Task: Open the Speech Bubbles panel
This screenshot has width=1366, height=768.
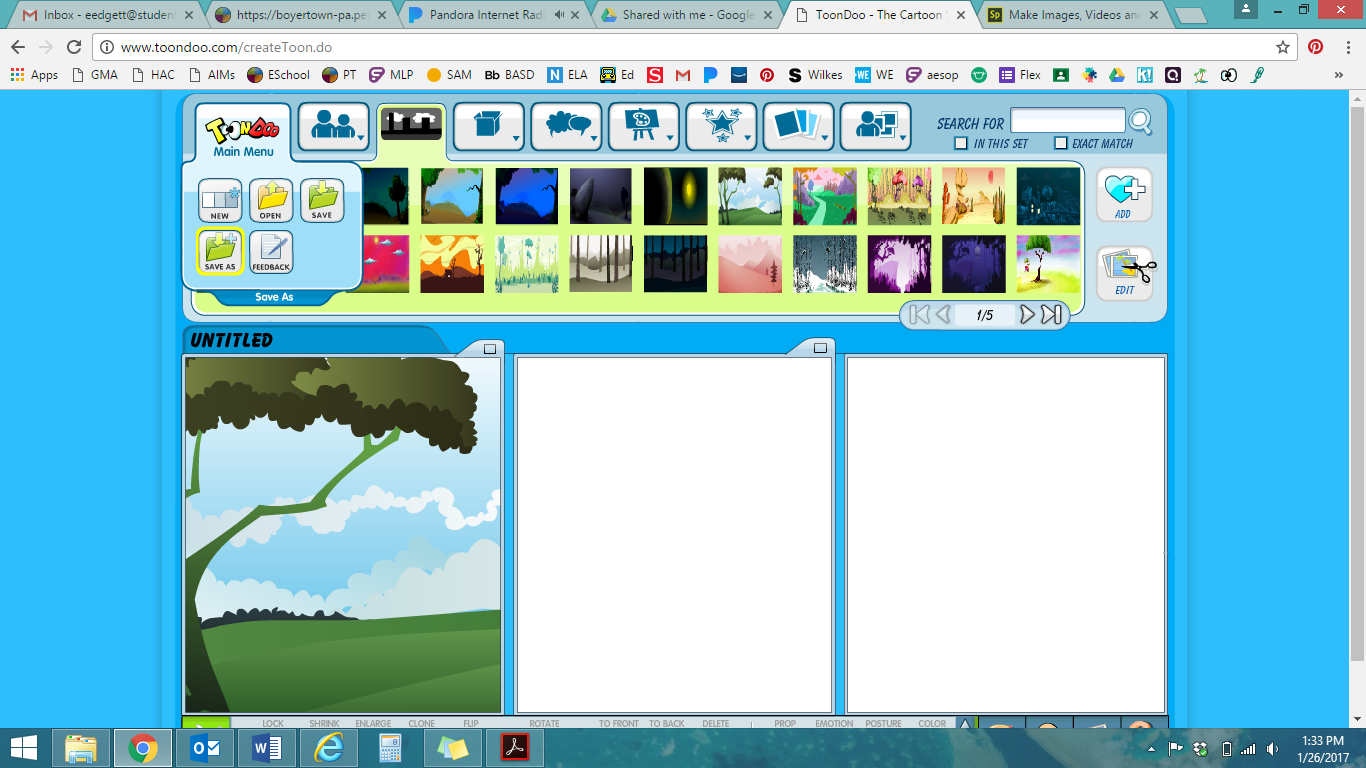Action: [x=561, y=122]
